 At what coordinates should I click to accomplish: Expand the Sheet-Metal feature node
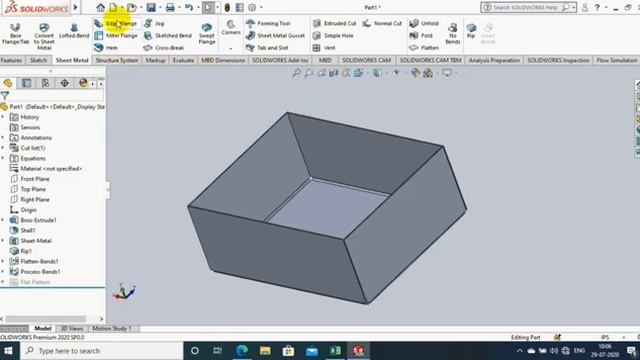[x=3, y=241]
